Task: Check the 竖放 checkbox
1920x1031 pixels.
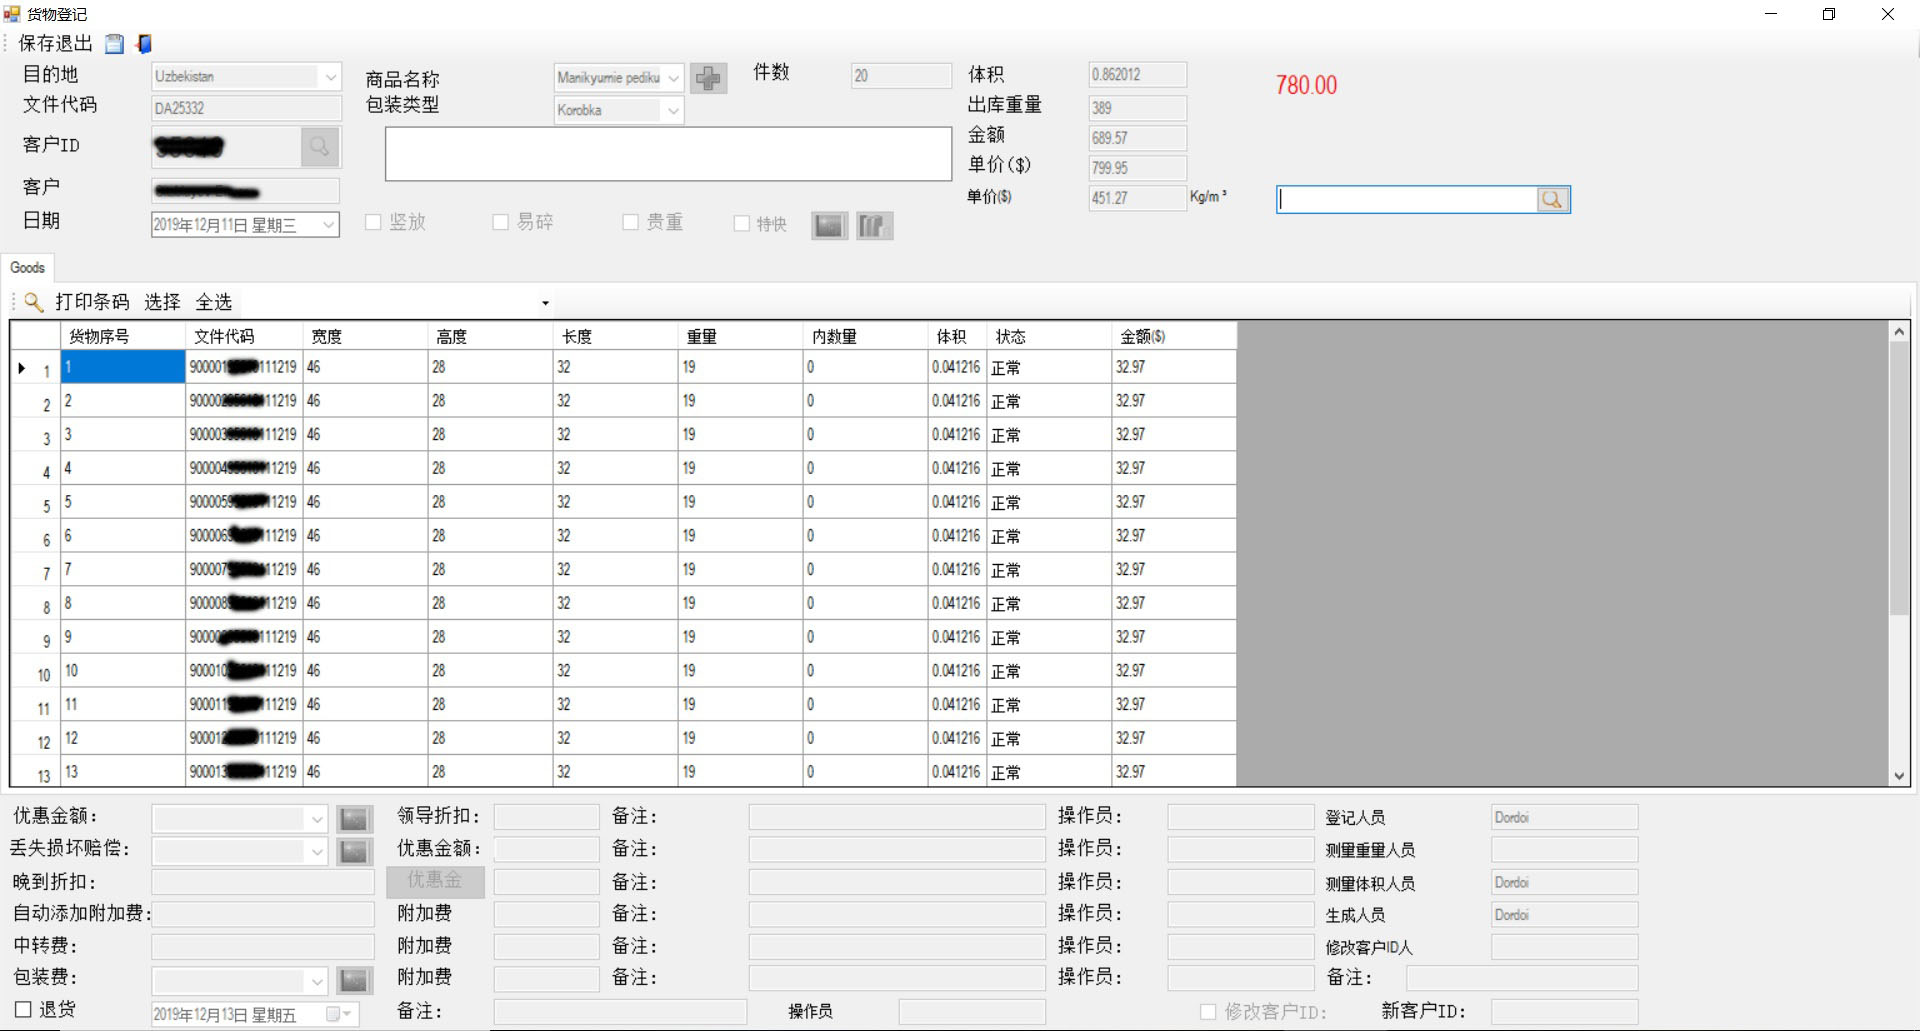Action: [x=374, y=222]
